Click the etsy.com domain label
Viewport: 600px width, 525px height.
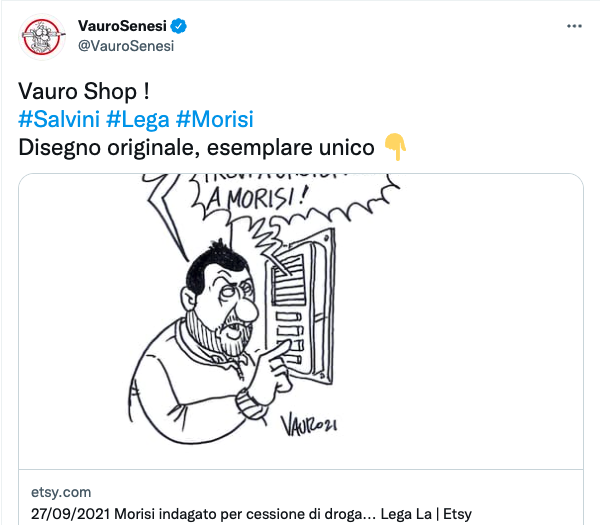coord(61,492)
